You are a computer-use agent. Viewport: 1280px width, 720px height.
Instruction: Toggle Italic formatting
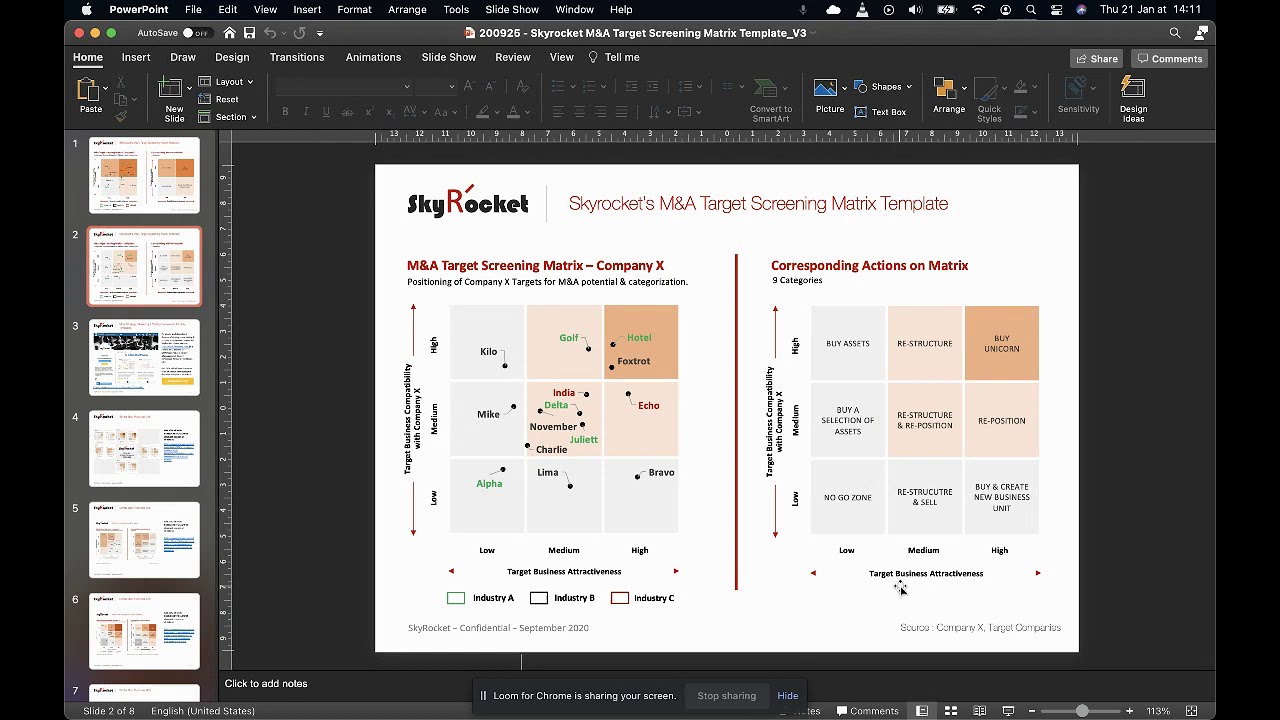pyautogui.click(x=305, y=112)
